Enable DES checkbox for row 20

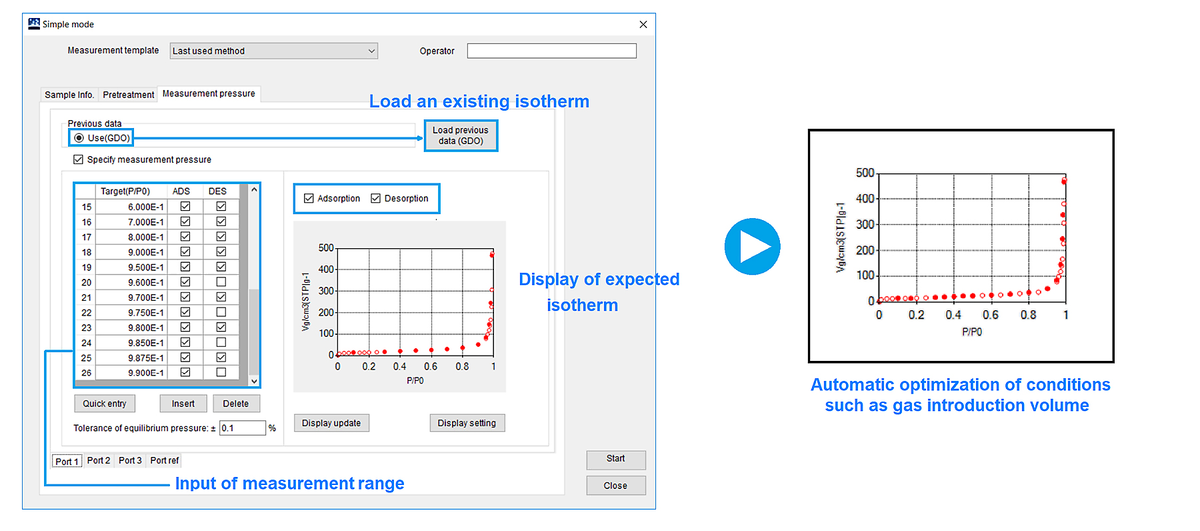[x=221, y=282]
